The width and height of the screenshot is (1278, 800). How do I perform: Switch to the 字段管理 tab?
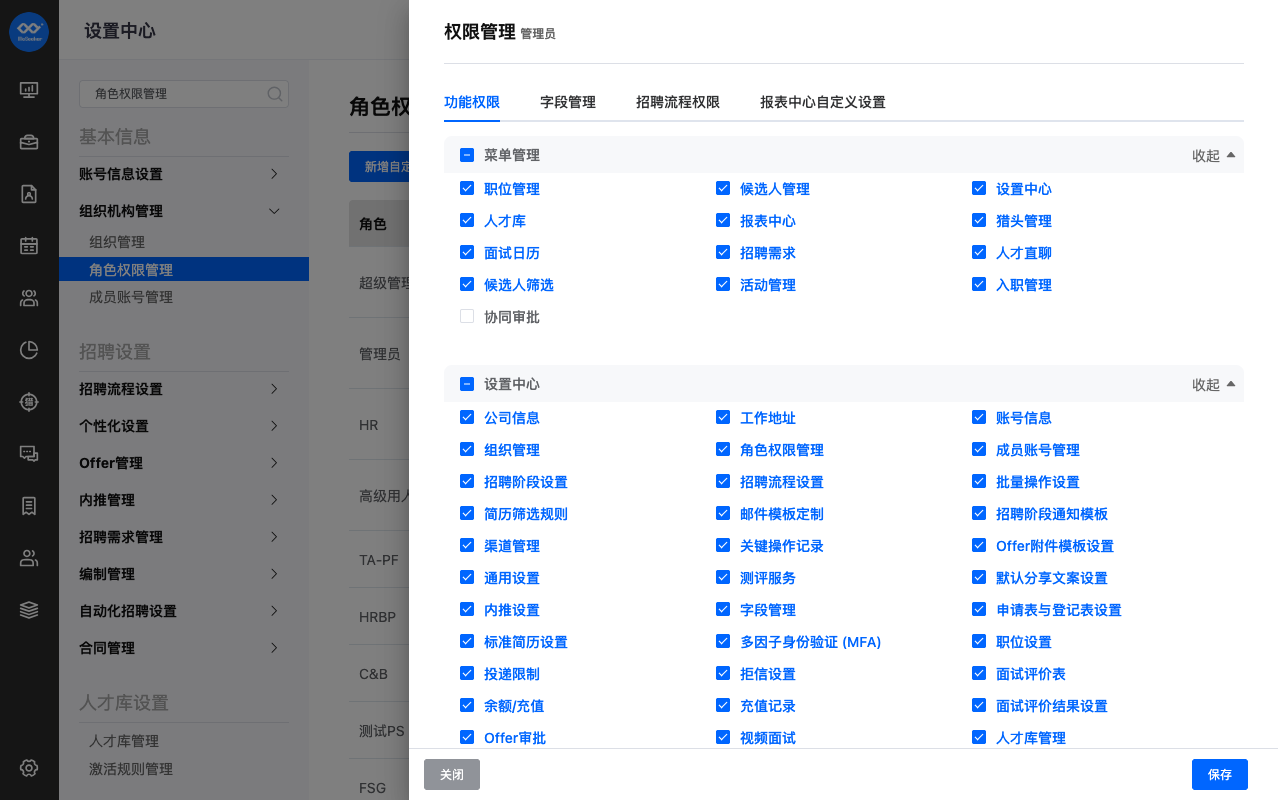pyautogui.click(x=568, y=102)
